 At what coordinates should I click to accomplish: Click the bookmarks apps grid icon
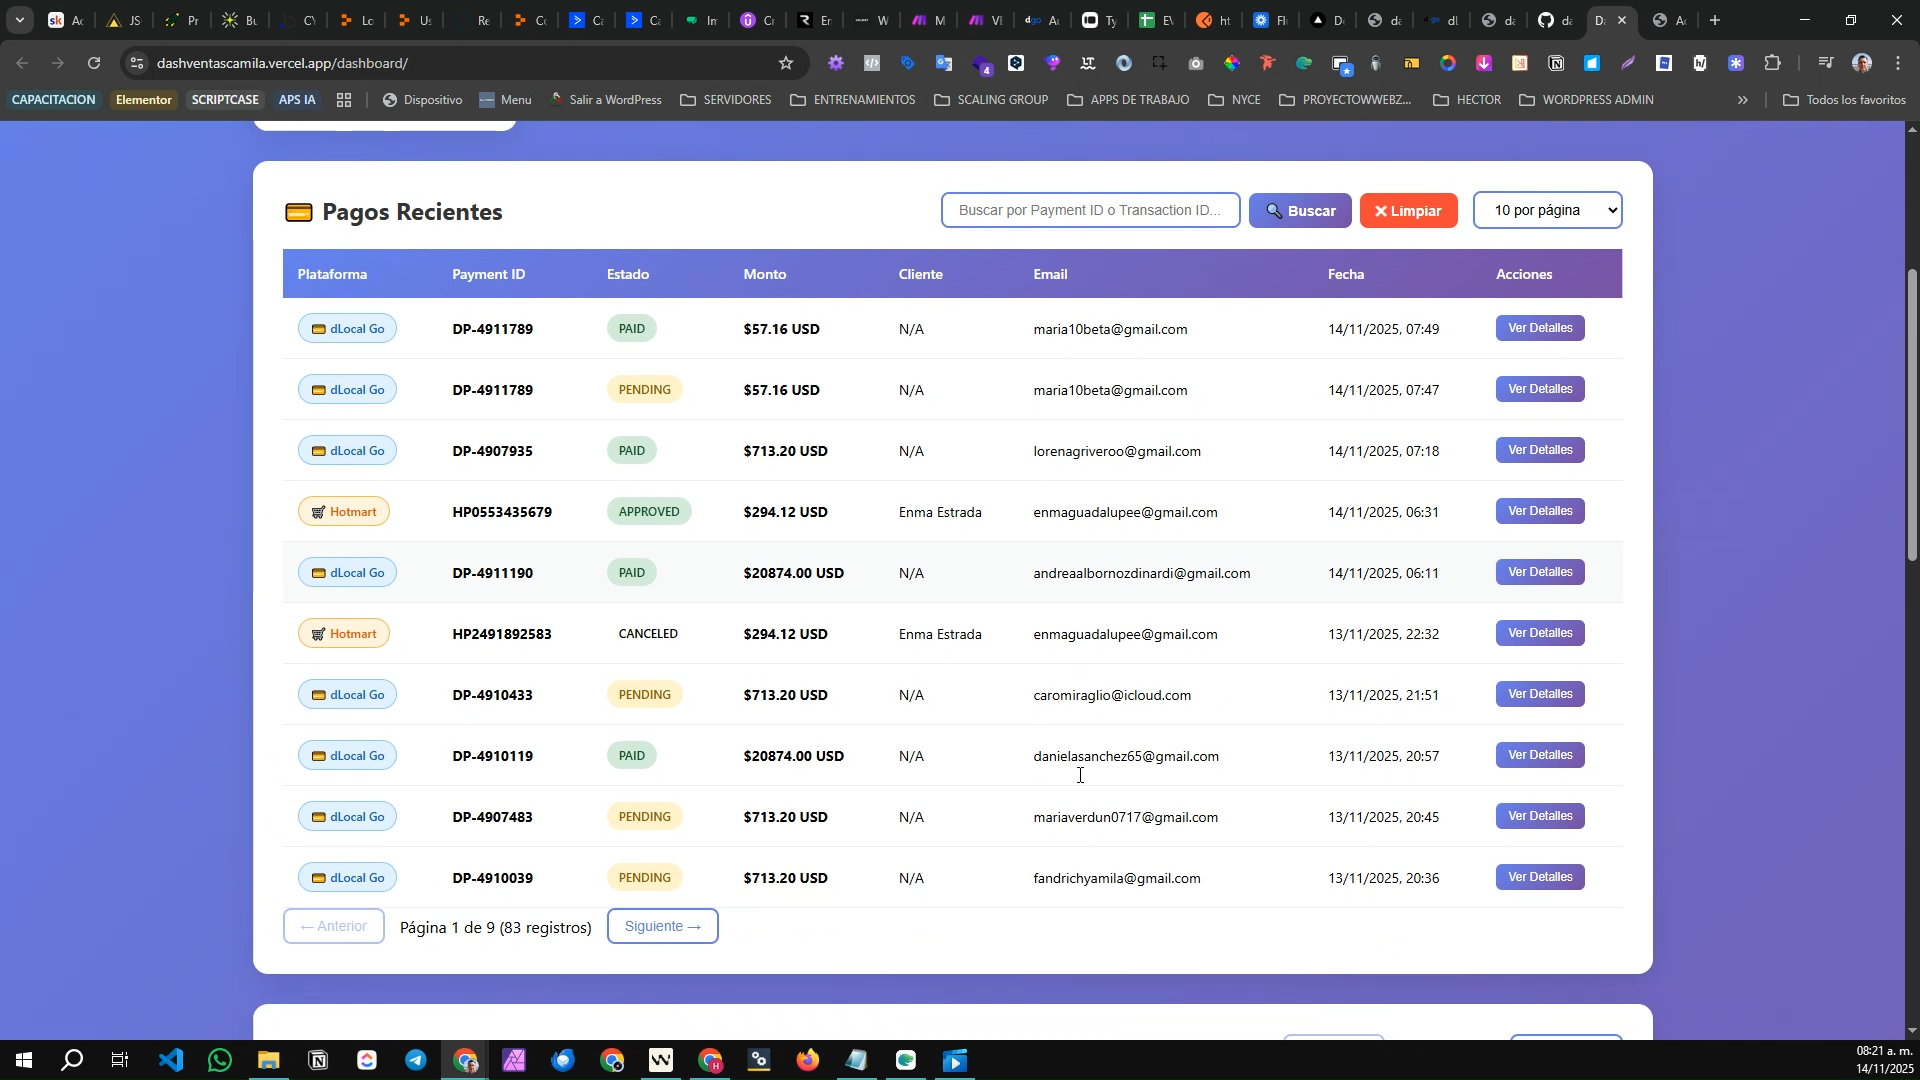click(344, 100)
